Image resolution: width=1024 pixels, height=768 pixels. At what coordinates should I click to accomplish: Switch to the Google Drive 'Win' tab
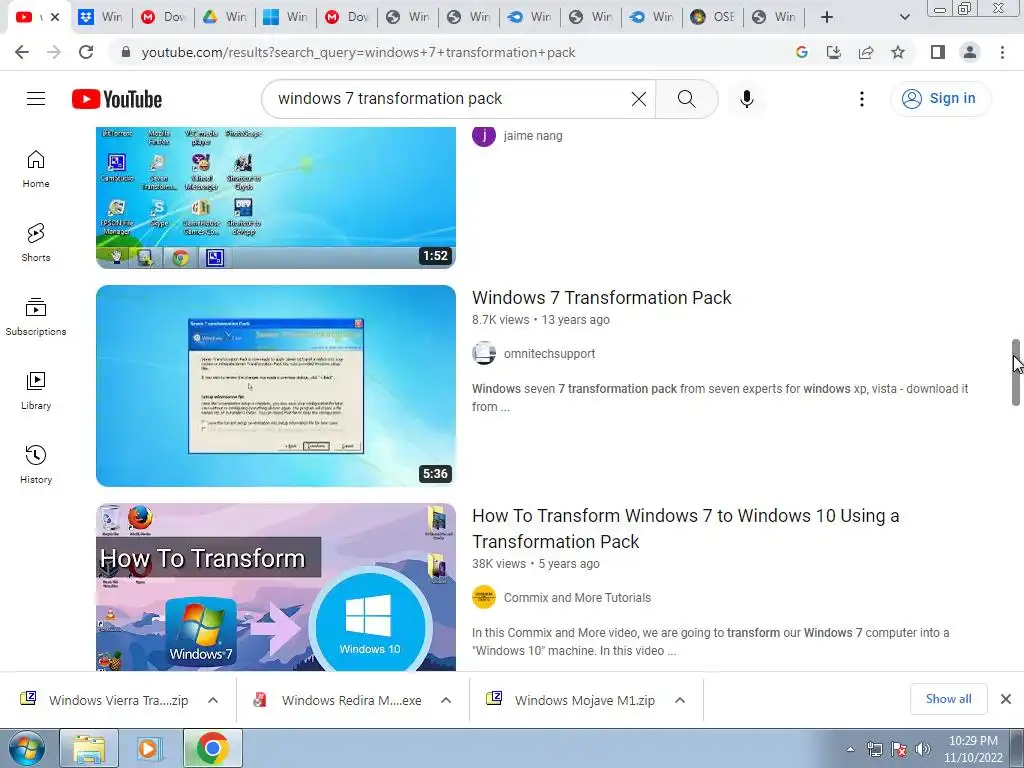pyautogui.click(x=224, y=17)
